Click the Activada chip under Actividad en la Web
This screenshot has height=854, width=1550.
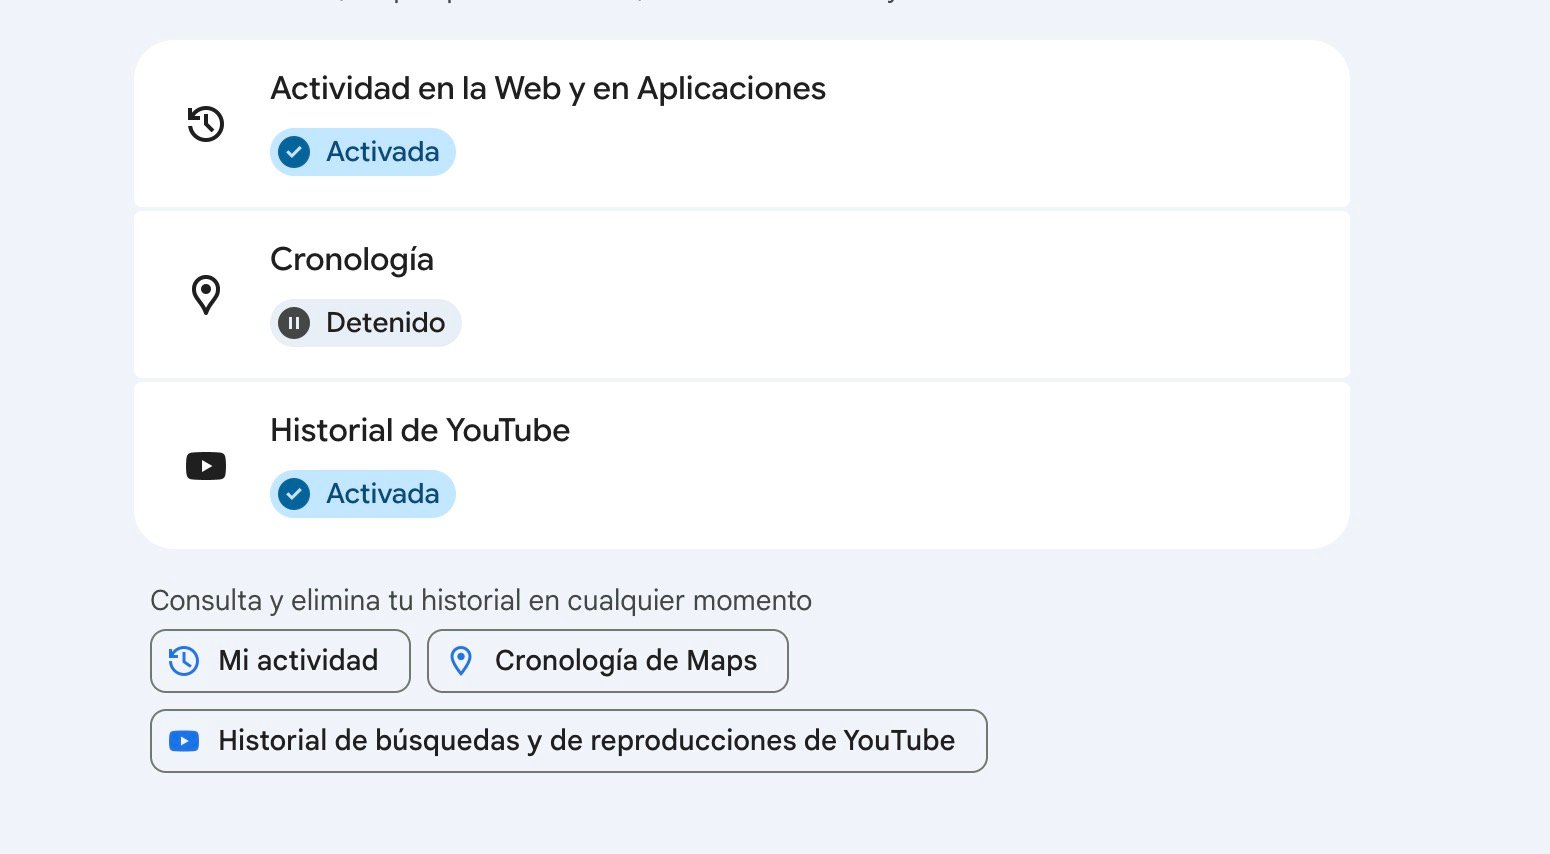coord(363,152)
